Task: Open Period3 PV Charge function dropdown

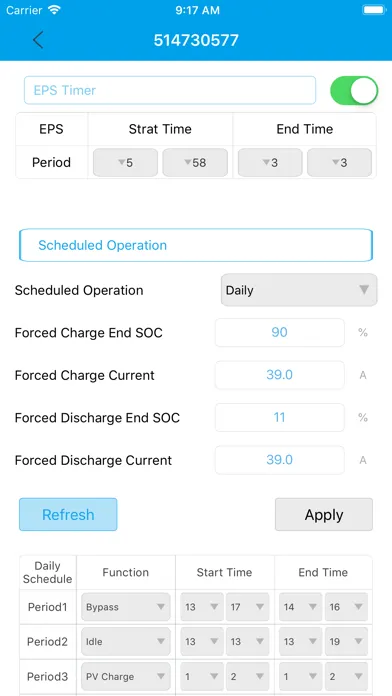Action: tap(126, 676)
